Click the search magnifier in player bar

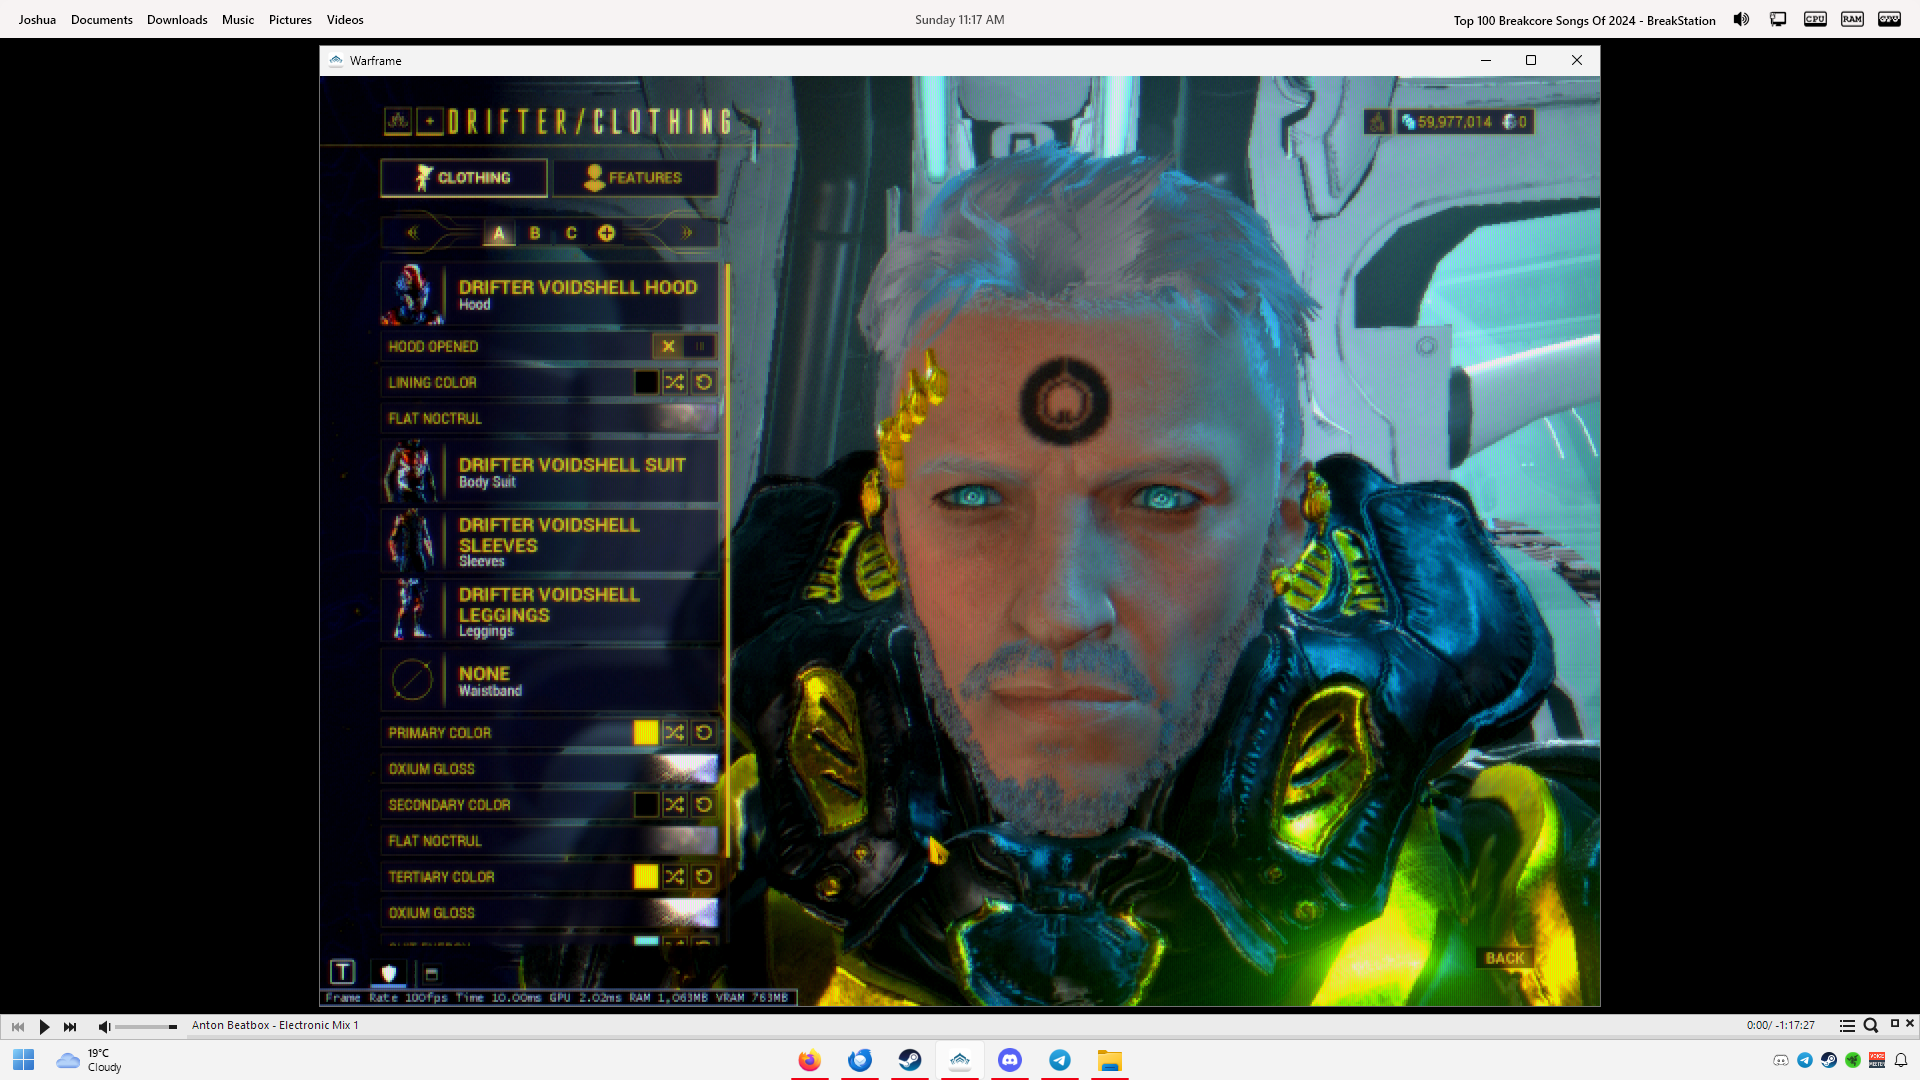point(1871,1025)
